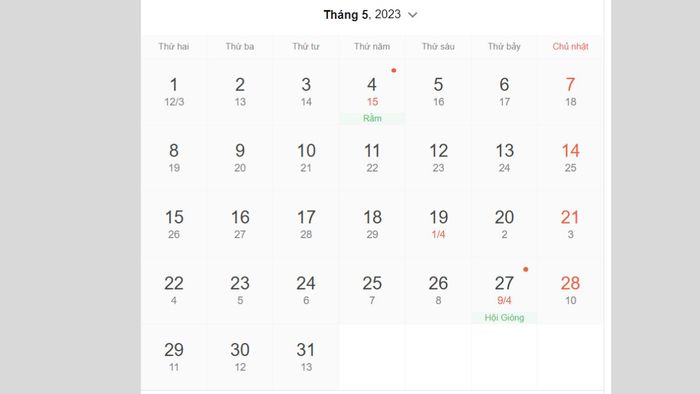Select May 16 in the calendar
The image size is (700, 394).
coord(240,225)
